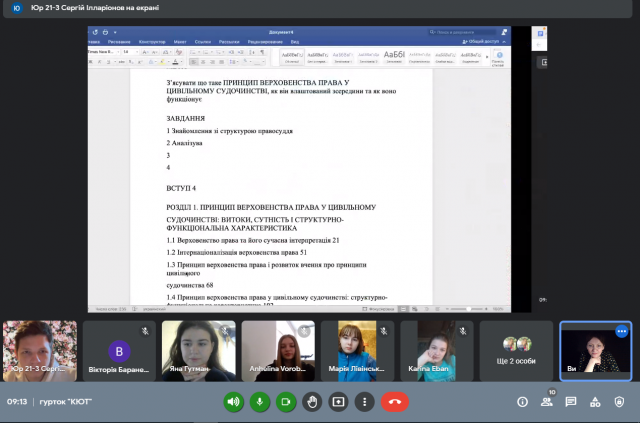Click Increase font size icon
This screenshot has height=423, width=640.
pyautogui.click(x=145, y=52)
